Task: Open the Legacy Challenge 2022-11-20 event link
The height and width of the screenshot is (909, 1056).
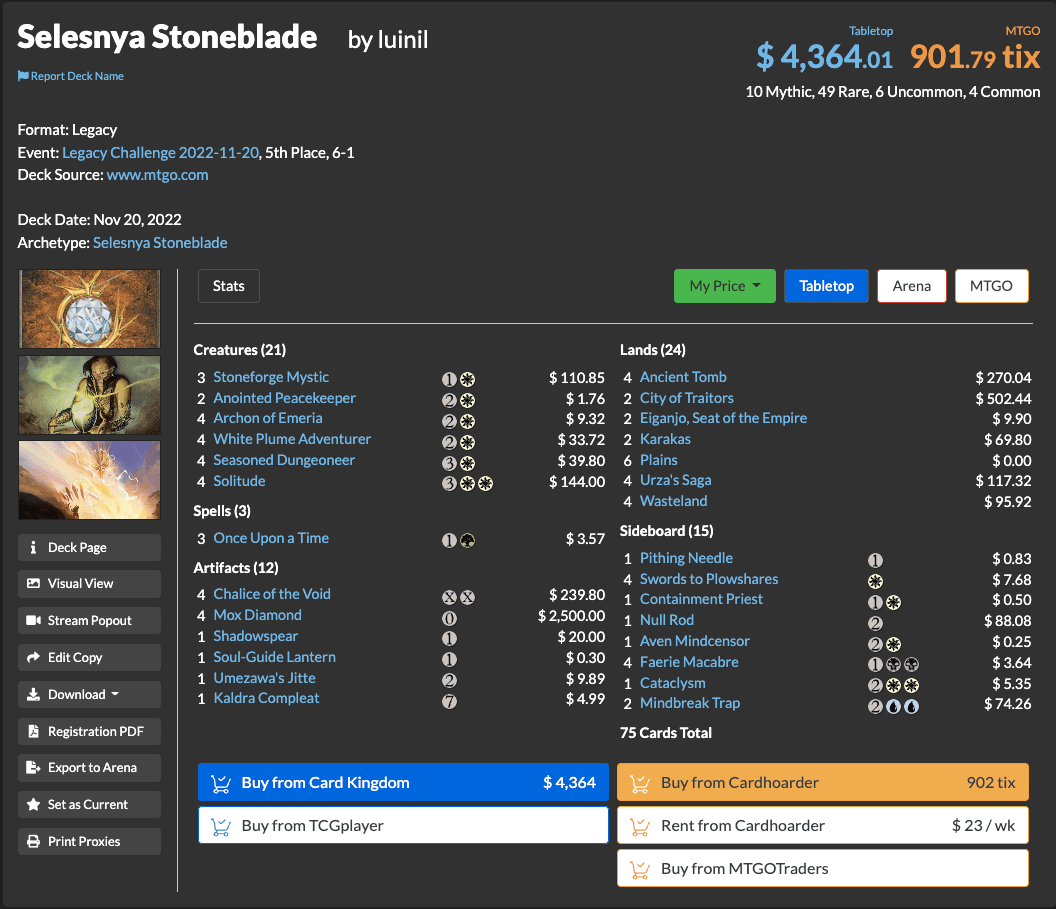Action: (160, 153)
